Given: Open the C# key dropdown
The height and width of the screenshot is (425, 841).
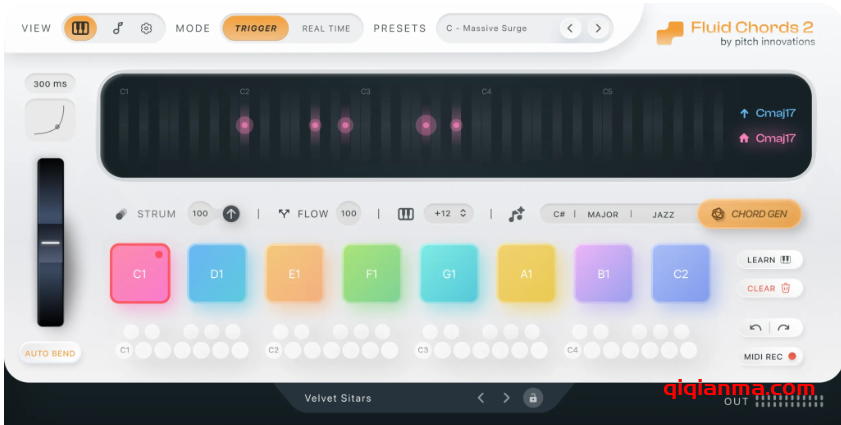Looking at the screenshot, I should tap(559, 214).
